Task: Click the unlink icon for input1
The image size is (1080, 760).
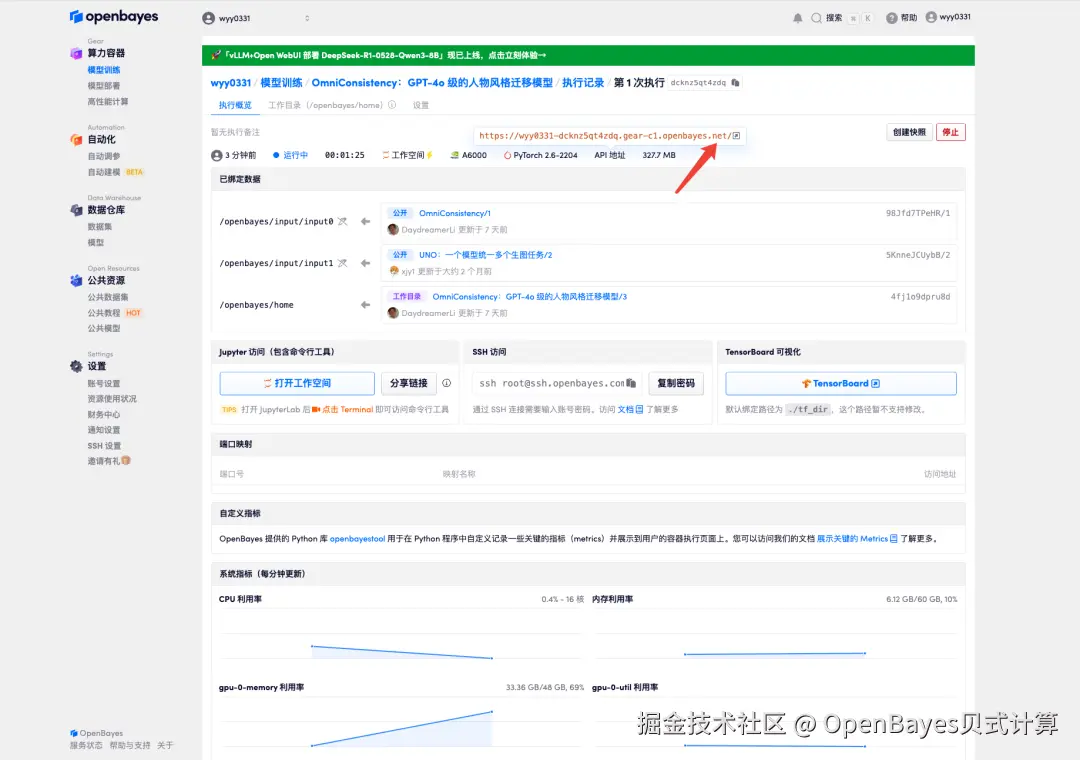Action: point(342,263)
